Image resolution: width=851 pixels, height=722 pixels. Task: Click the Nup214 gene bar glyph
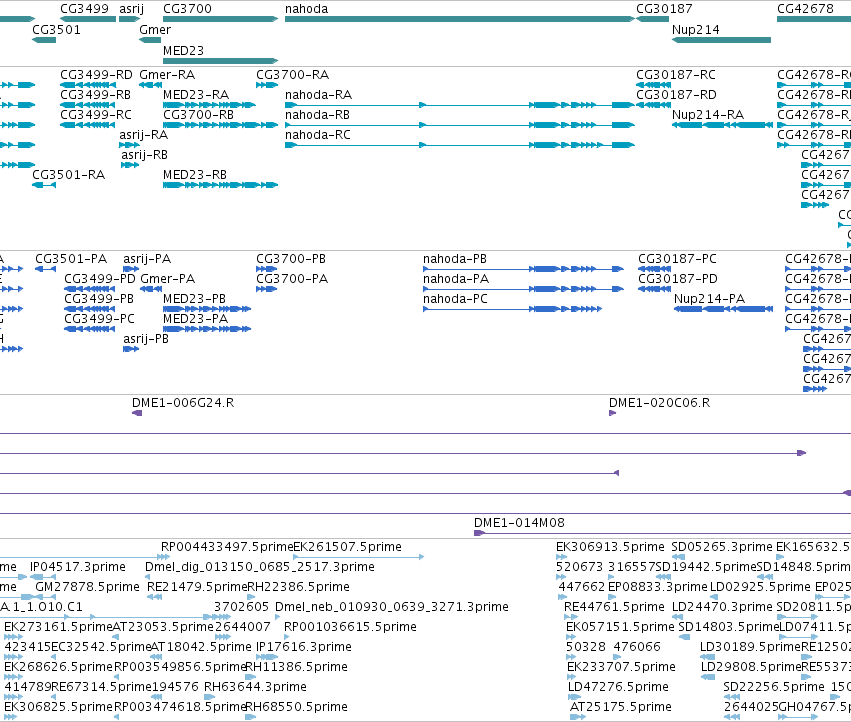pos(721,40)
